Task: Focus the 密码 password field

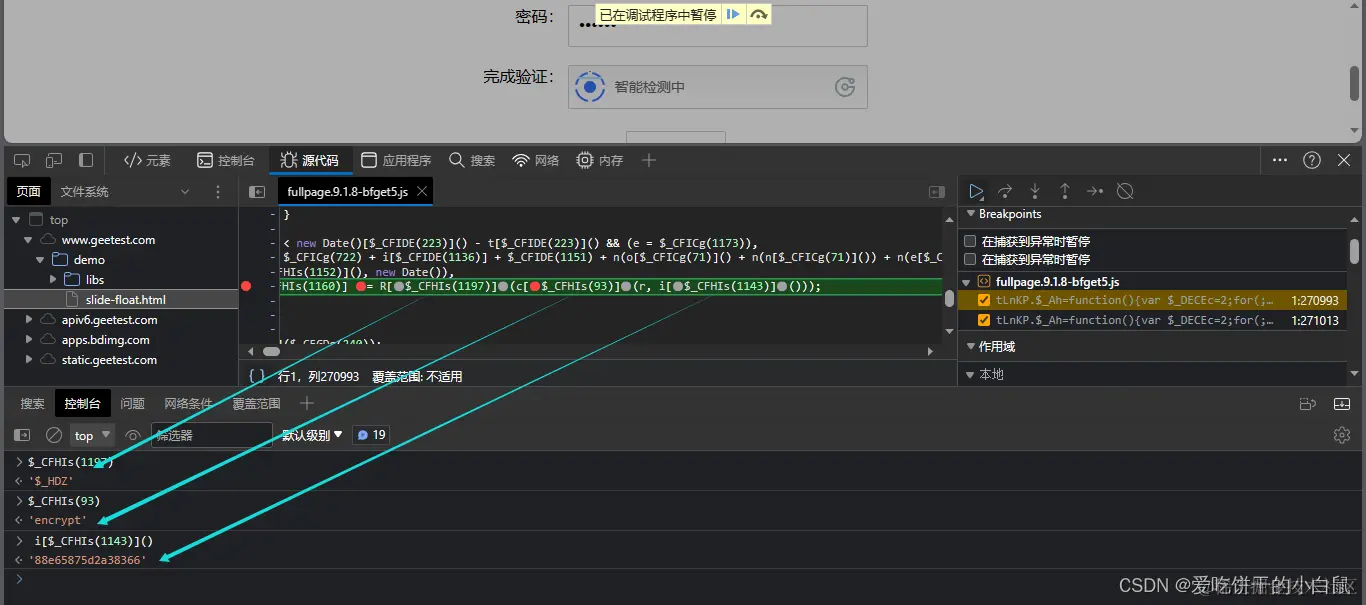Action: pos(718,26)
